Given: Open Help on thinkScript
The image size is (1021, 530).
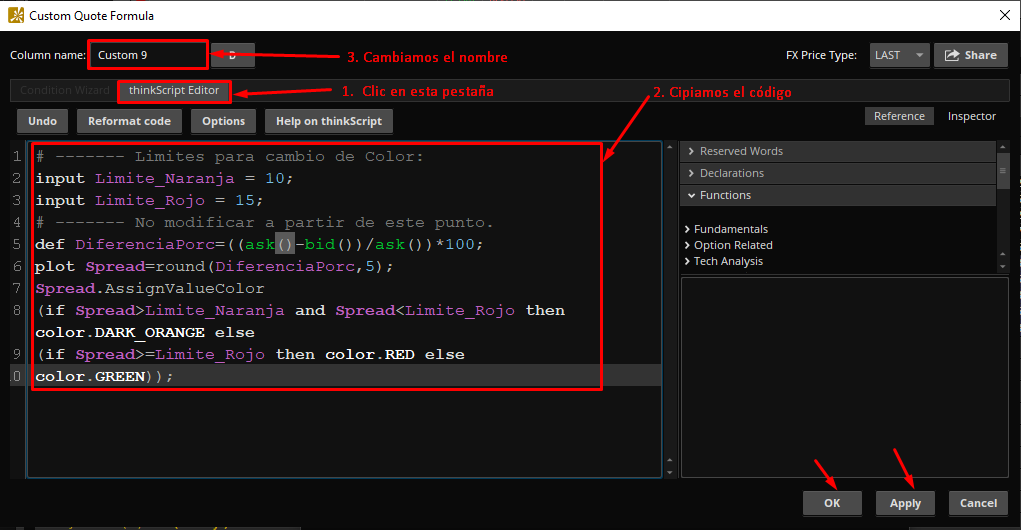Looking at the screenshot, I should click(329, 121).
